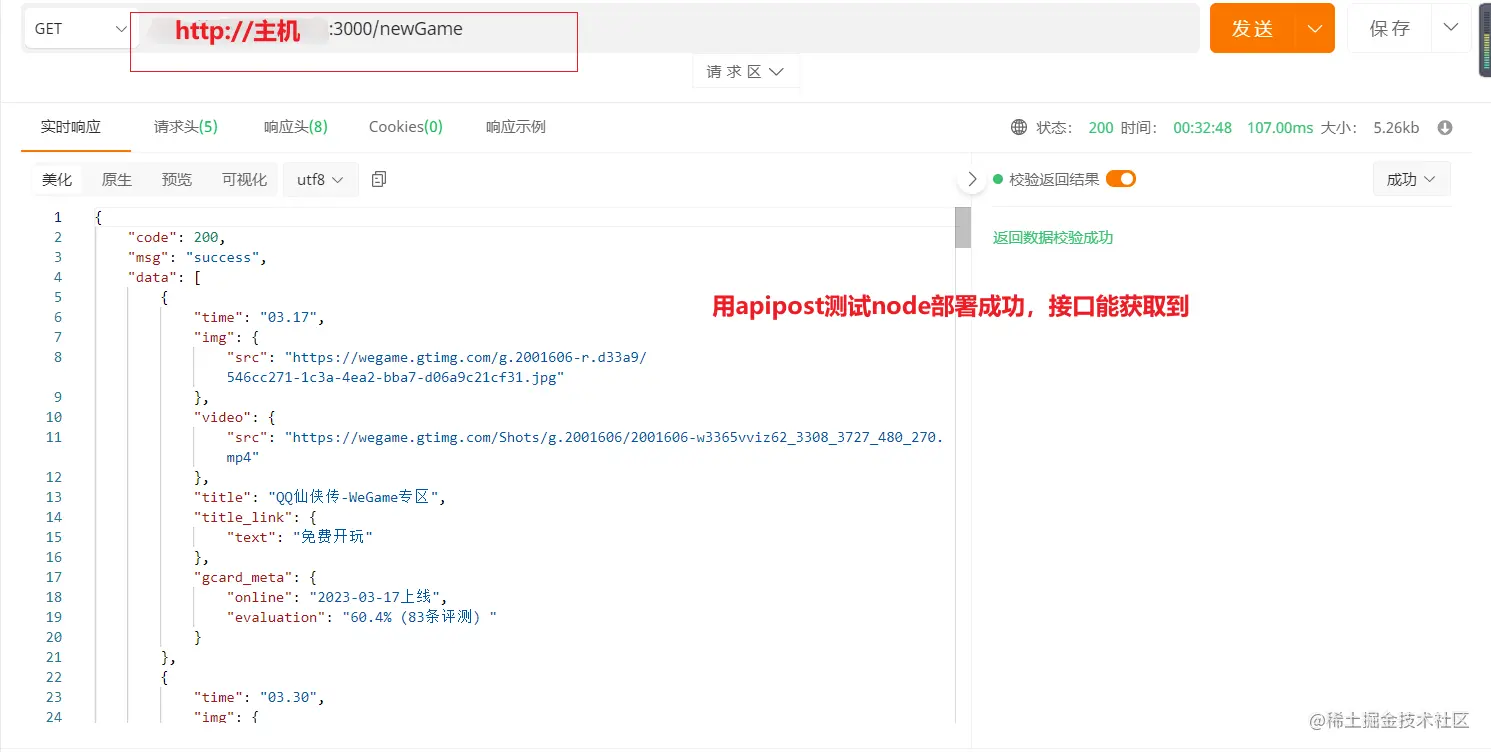This screenshot has height=752, width=1491.
Task: Select the 可视化 visualize view
Action: (x=244, y=180)
